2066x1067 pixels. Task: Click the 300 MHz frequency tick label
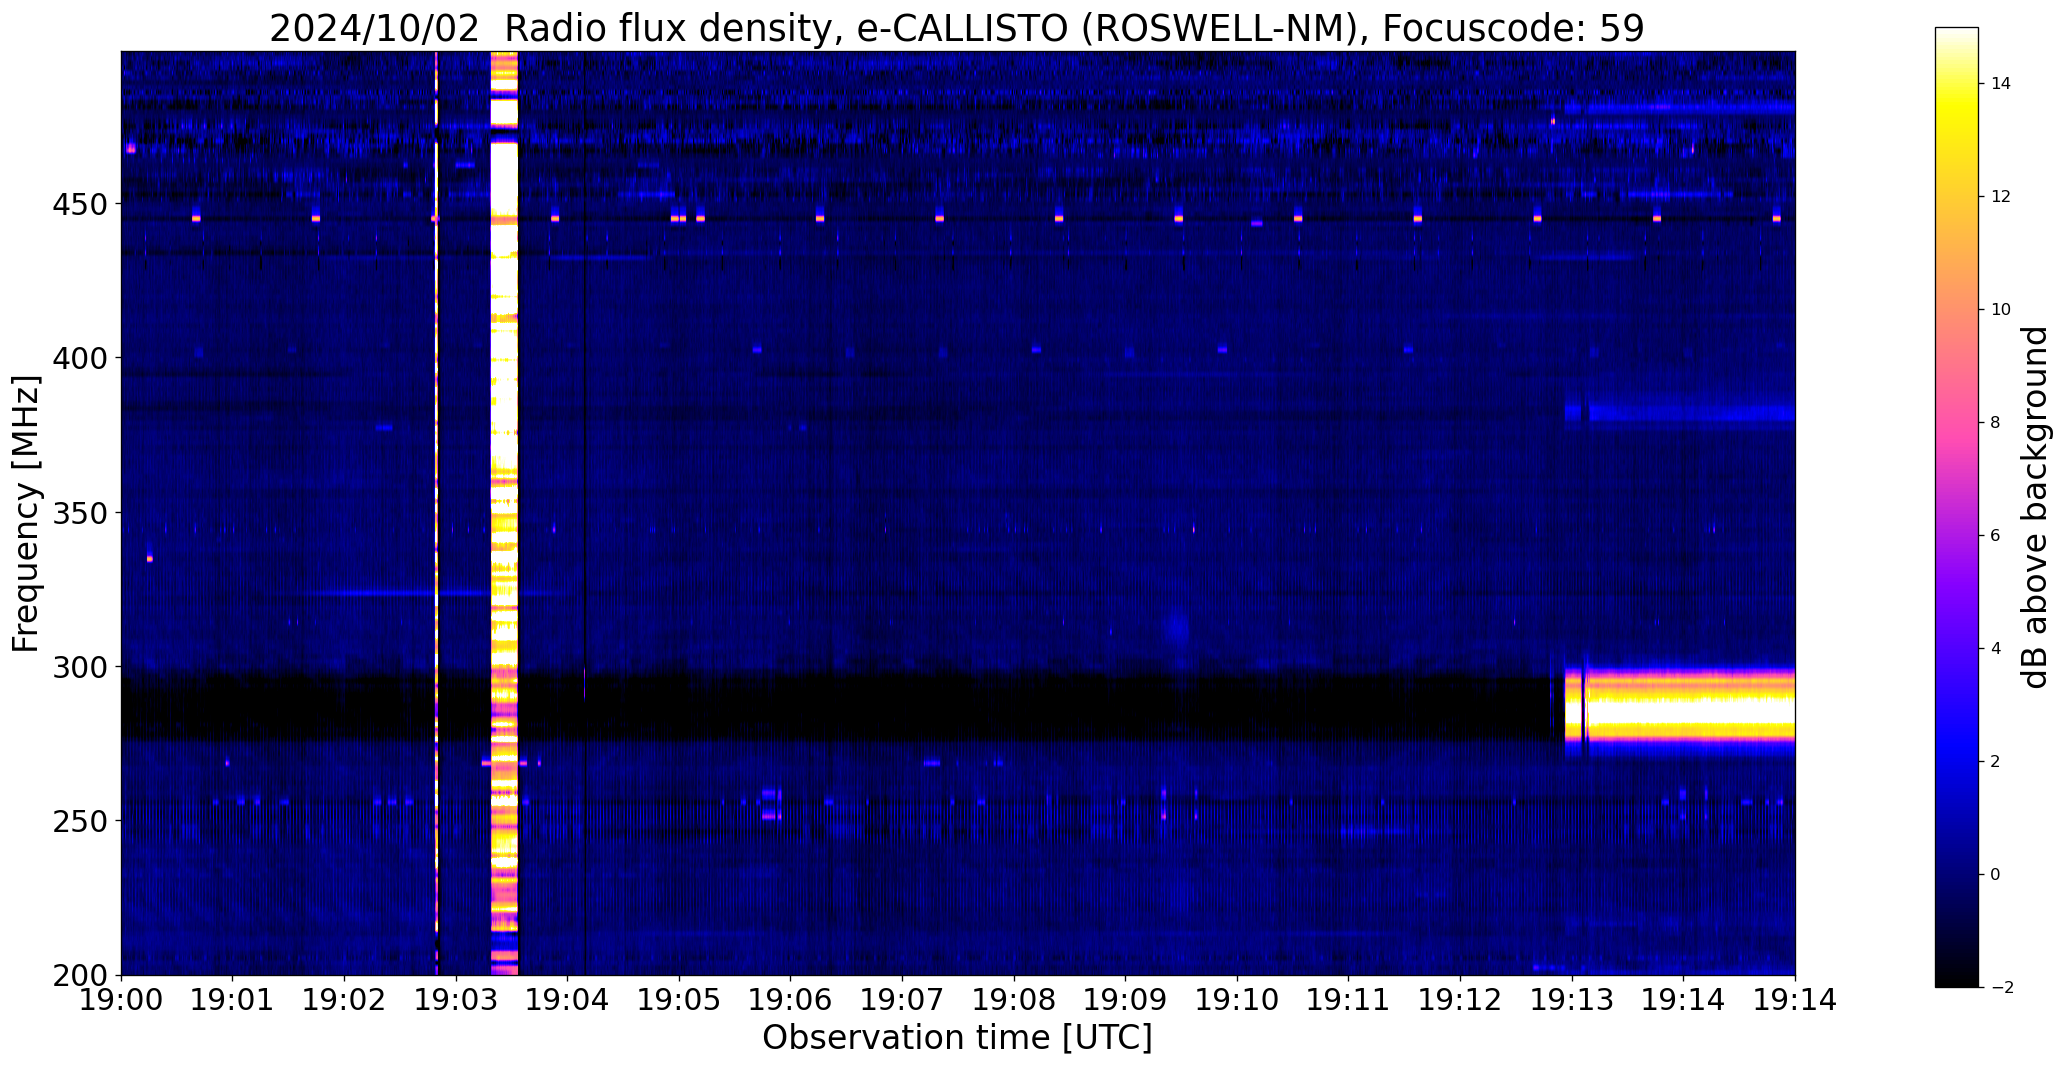(79, 667)
